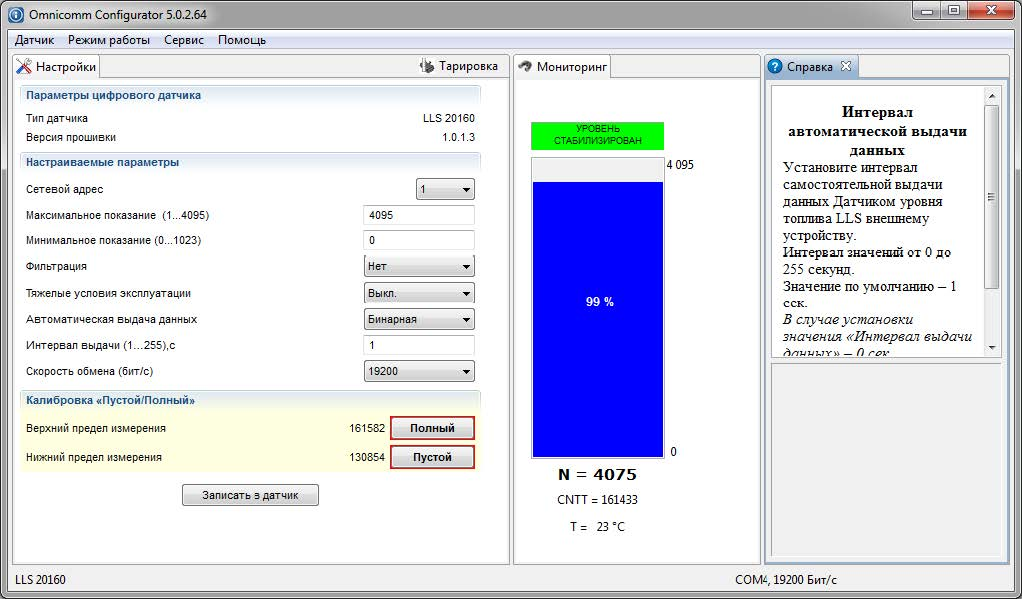Click the green УРОВЕНЬ СТАБИЛИЗИРОВАН indicator

click(x=598, y=135)
